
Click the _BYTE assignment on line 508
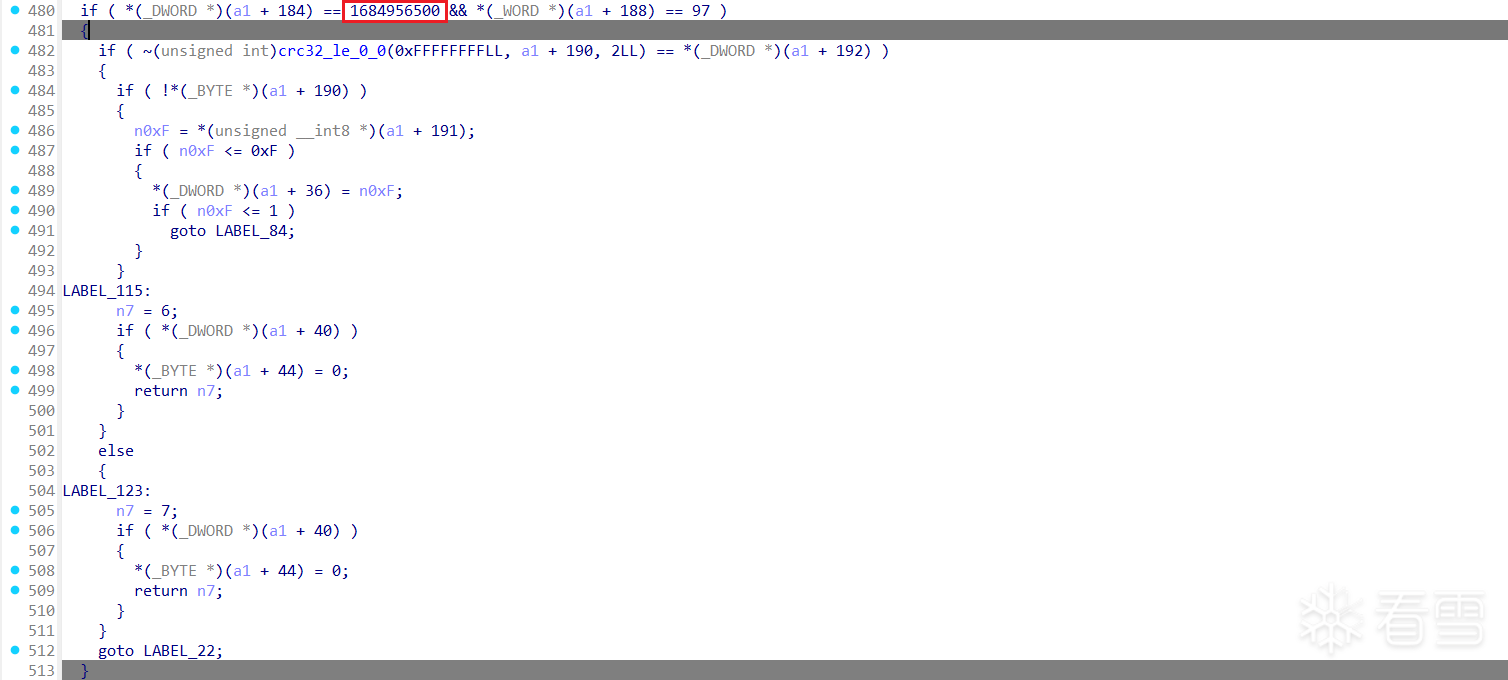(242, 571)
